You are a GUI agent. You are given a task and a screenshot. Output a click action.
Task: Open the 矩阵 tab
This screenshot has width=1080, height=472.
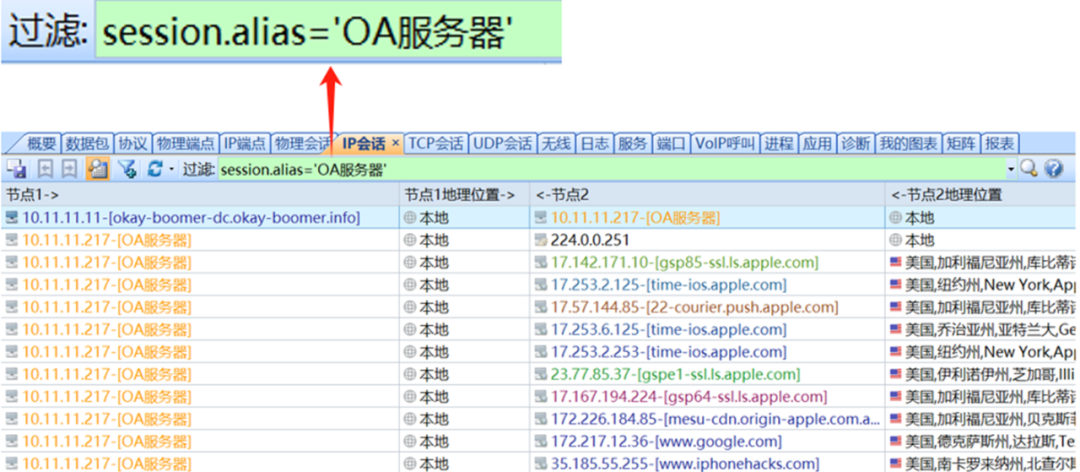[x=961, y=143]
